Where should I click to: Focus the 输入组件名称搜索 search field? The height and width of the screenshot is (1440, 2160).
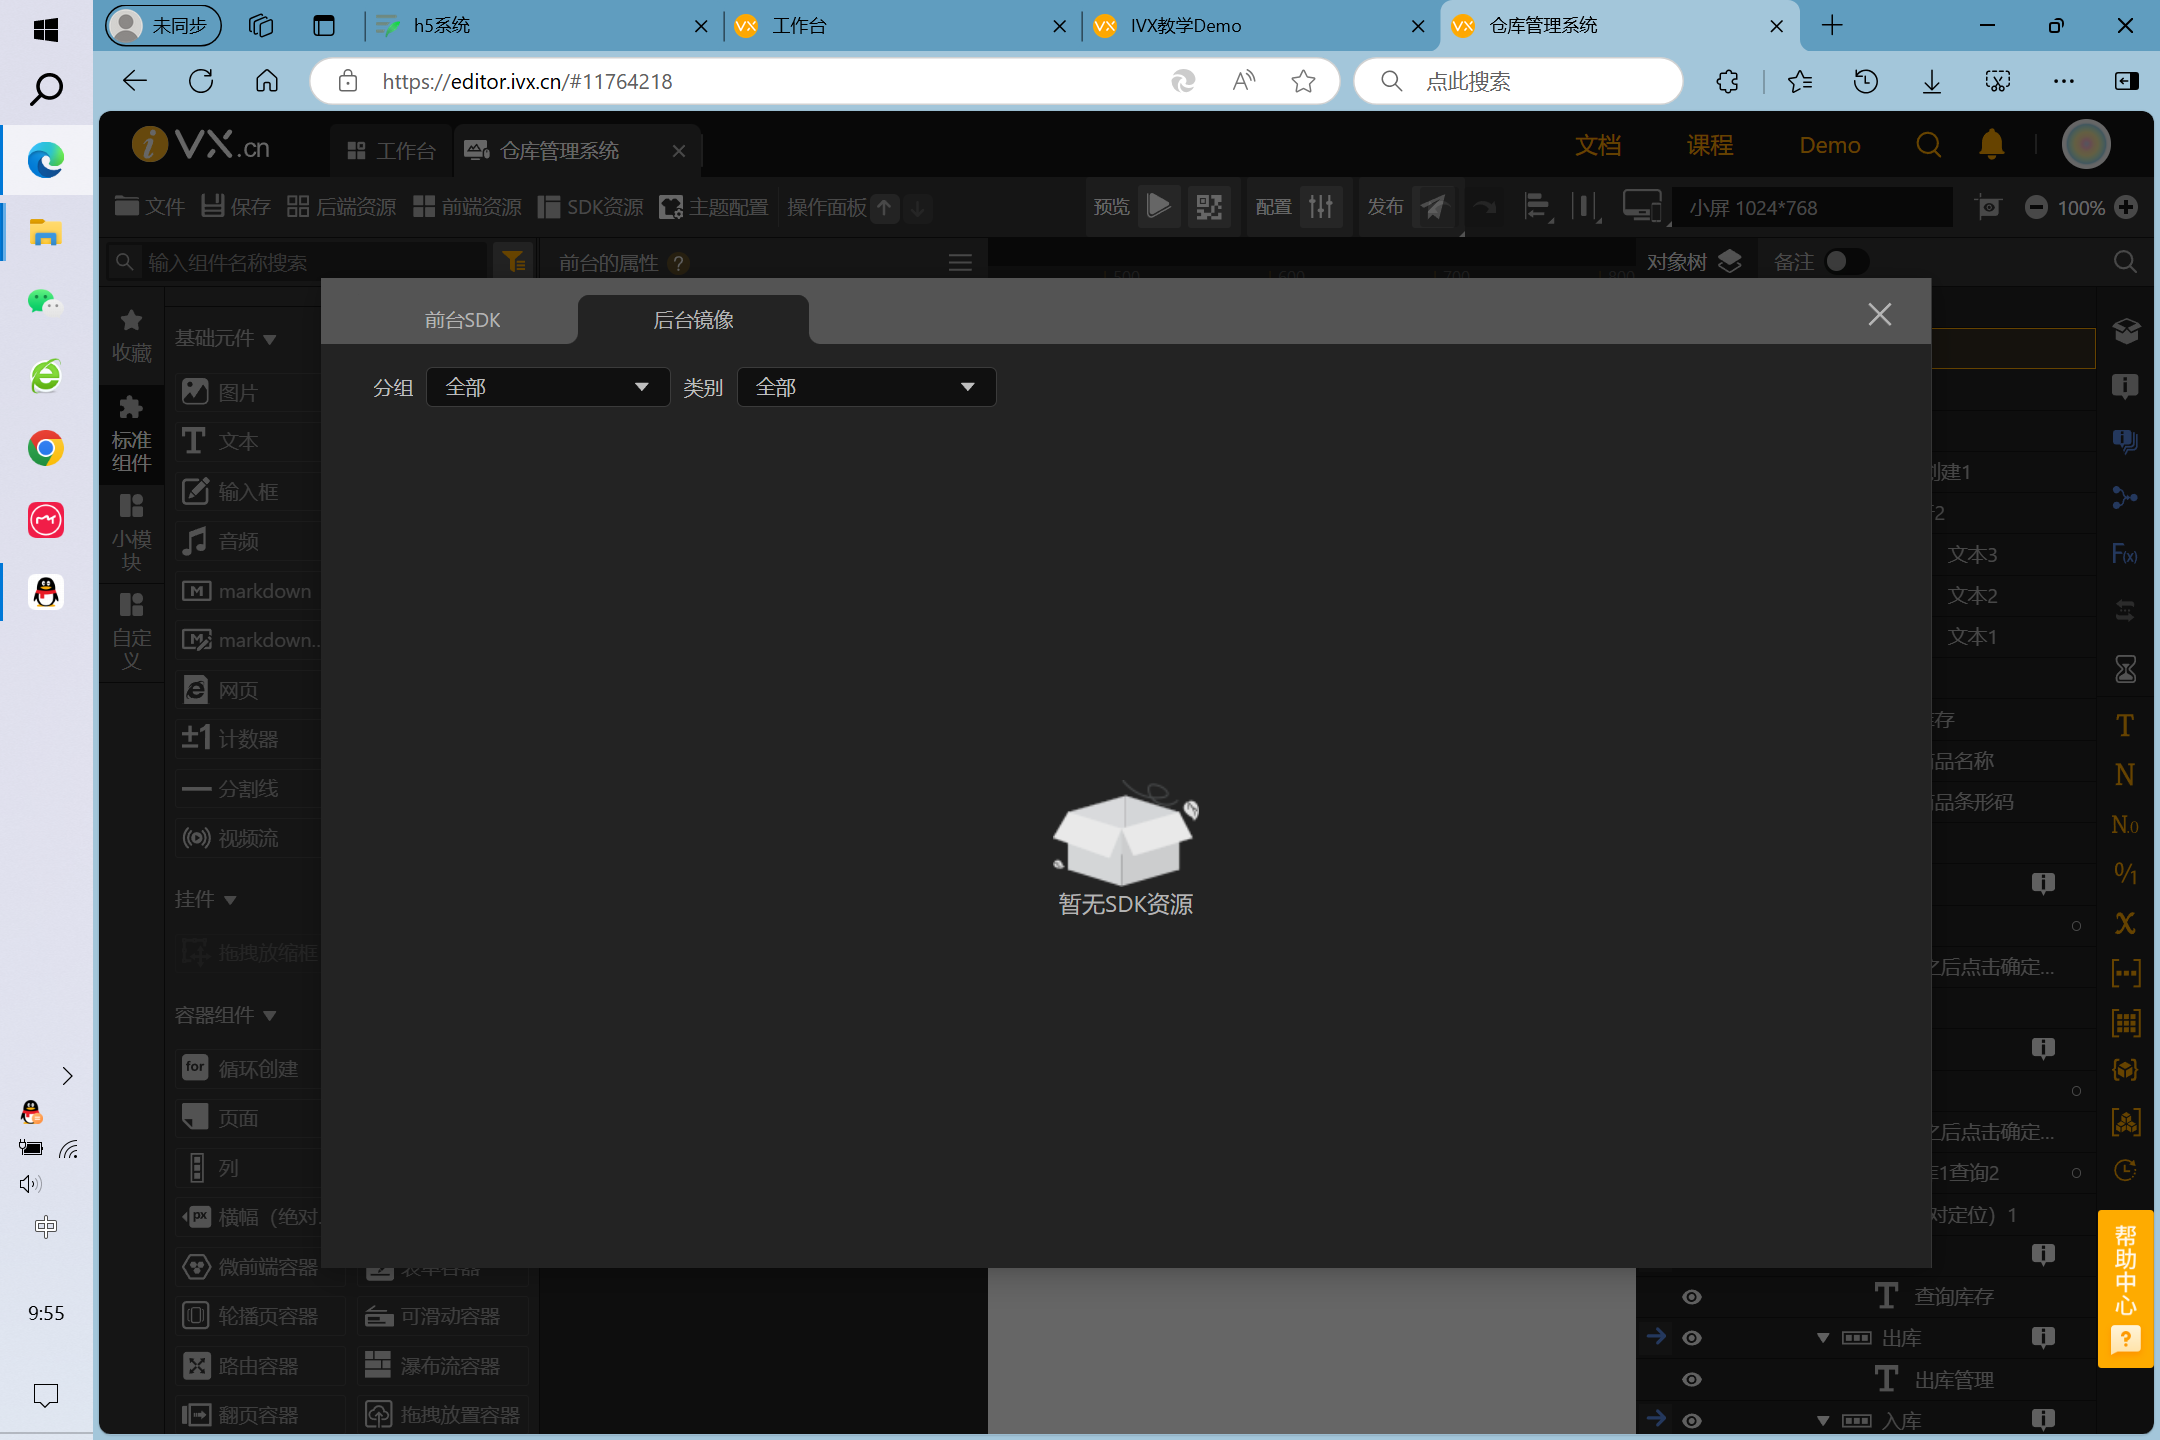(297, 262)
